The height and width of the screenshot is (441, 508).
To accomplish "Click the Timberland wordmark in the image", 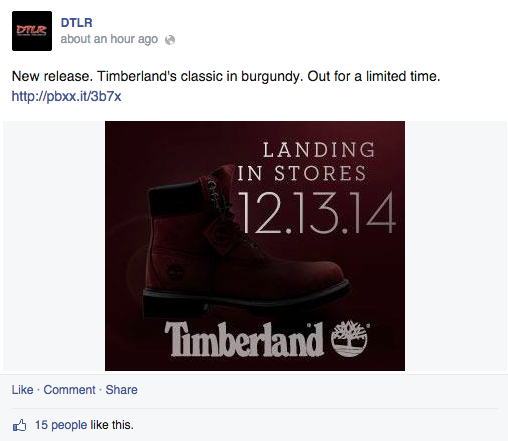I will [x=244, y=339].
